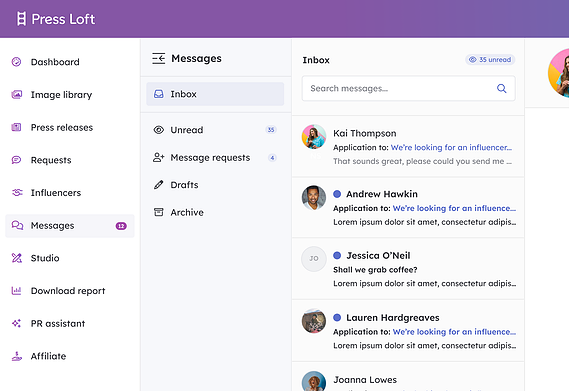The height and width of the screenshot is (391, 569).
Task: Click the Message requests person-plus icon
Action: (159, 157)
